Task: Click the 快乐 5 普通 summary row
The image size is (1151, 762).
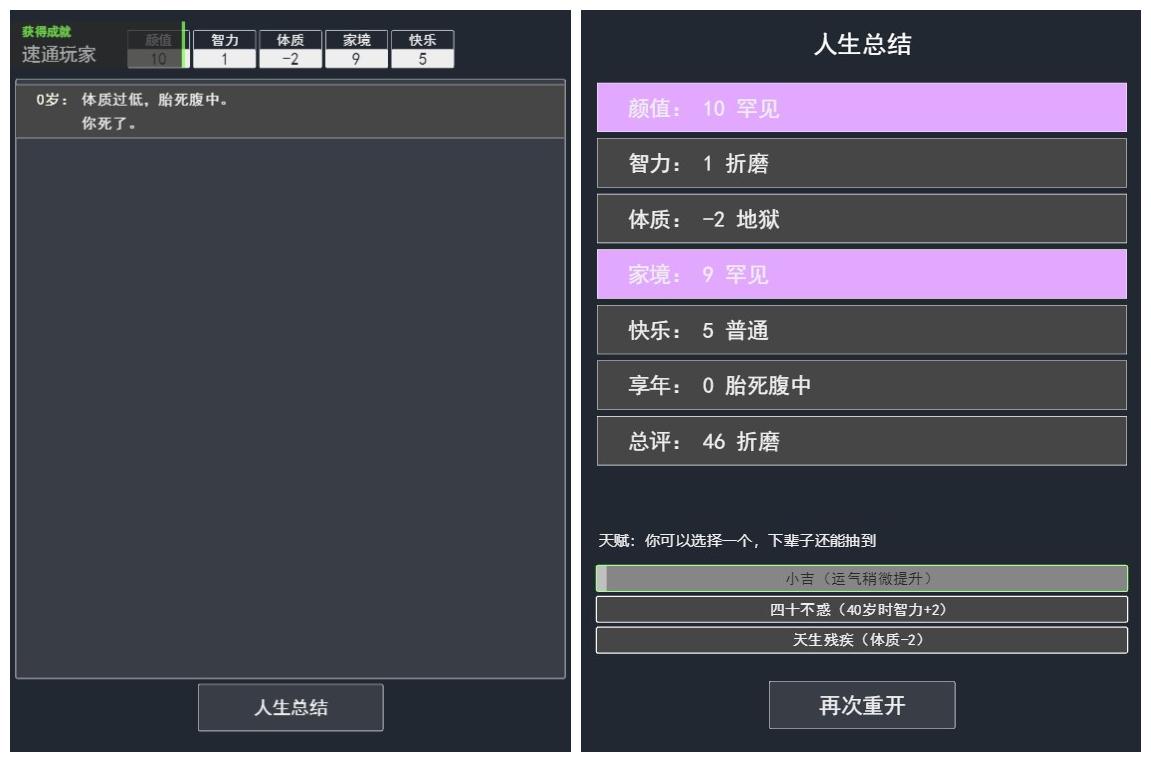Action: pyautogui.click(x=862, y=330)
